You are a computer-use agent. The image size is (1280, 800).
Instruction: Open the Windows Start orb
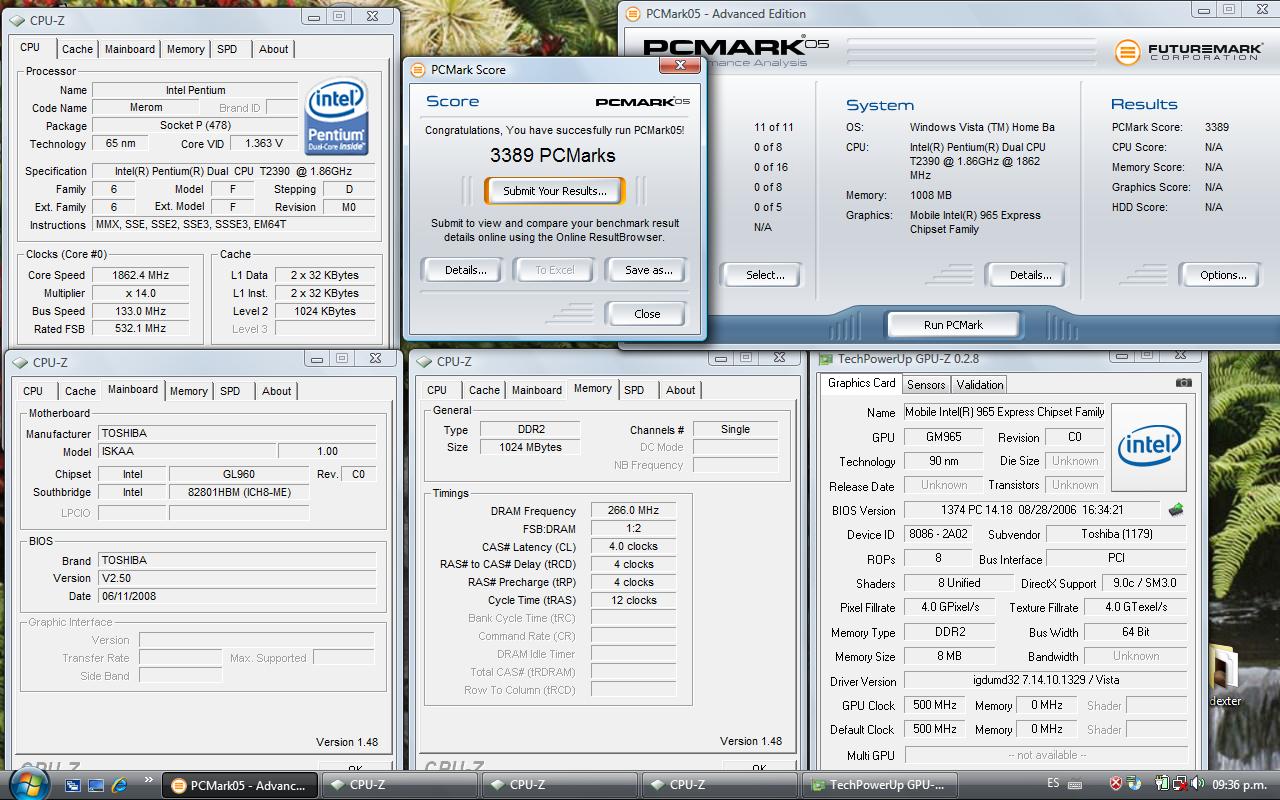[27, 783]
